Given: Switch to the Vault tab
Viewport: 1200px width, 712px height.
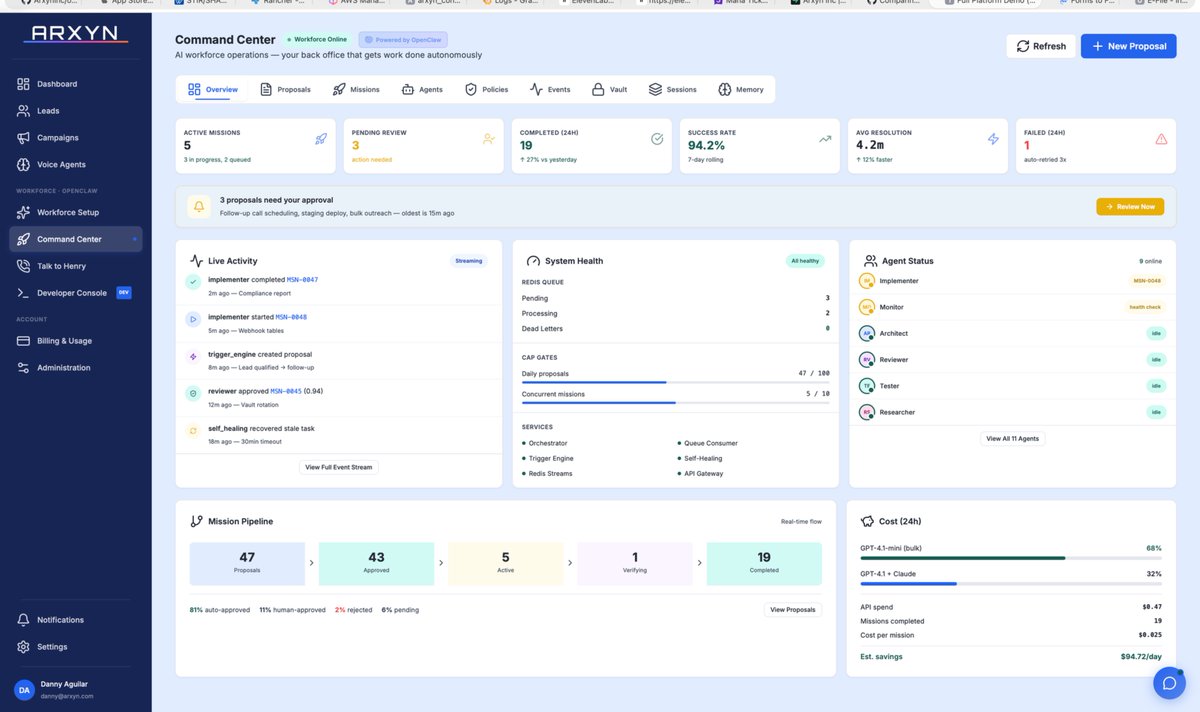Looking at the screenshot, I should pyautogui.click(x=609, y=89).
